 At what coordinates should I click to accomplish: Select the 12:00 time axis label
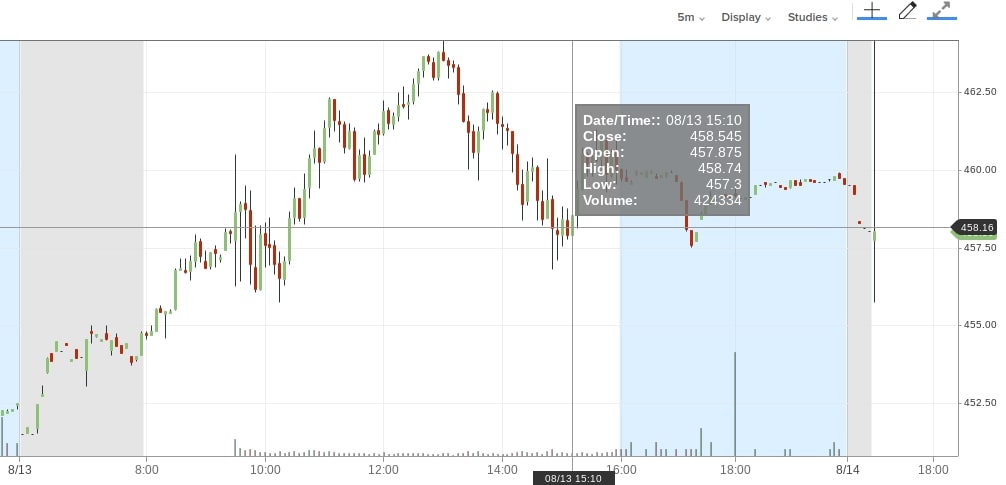[x=383, y=469]
